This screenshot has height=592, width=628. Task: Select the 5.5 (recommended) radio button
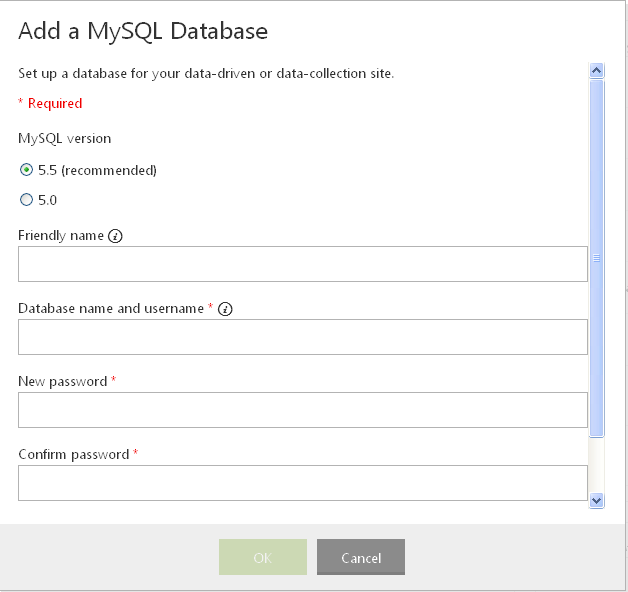tap(26, 170)
